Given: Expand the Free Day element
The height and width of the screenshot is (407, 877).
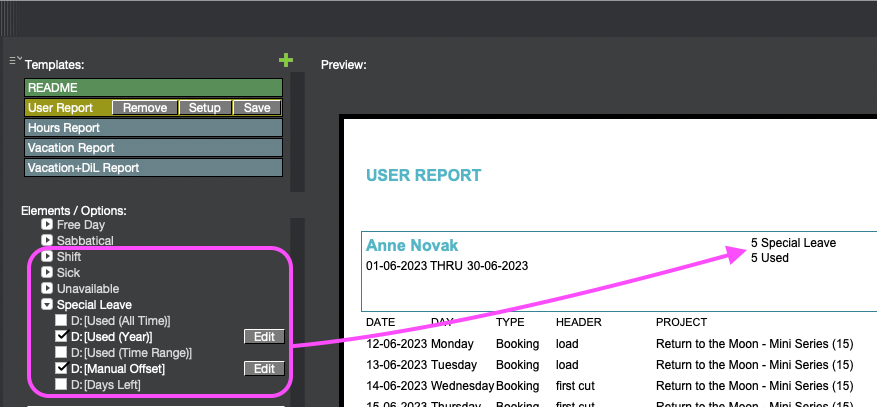Looking at the screenshot, I should coord(47,225).
